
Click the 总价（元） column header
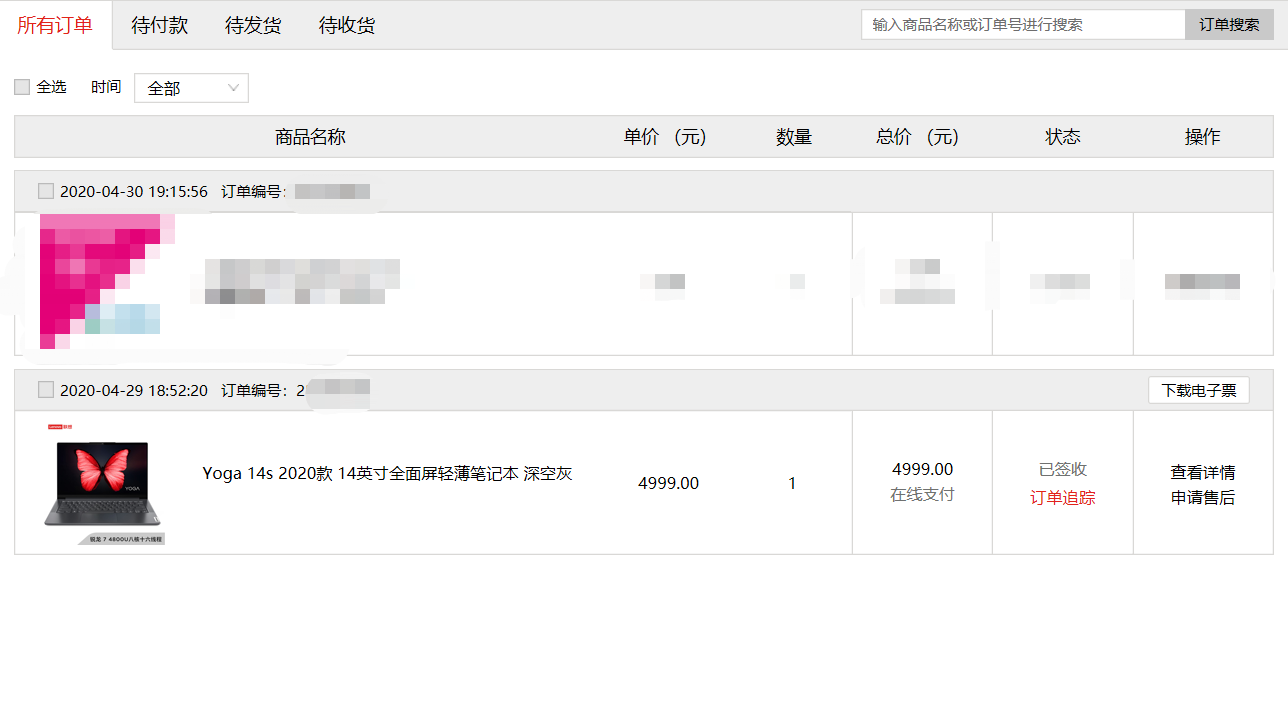tap(918, 137)
